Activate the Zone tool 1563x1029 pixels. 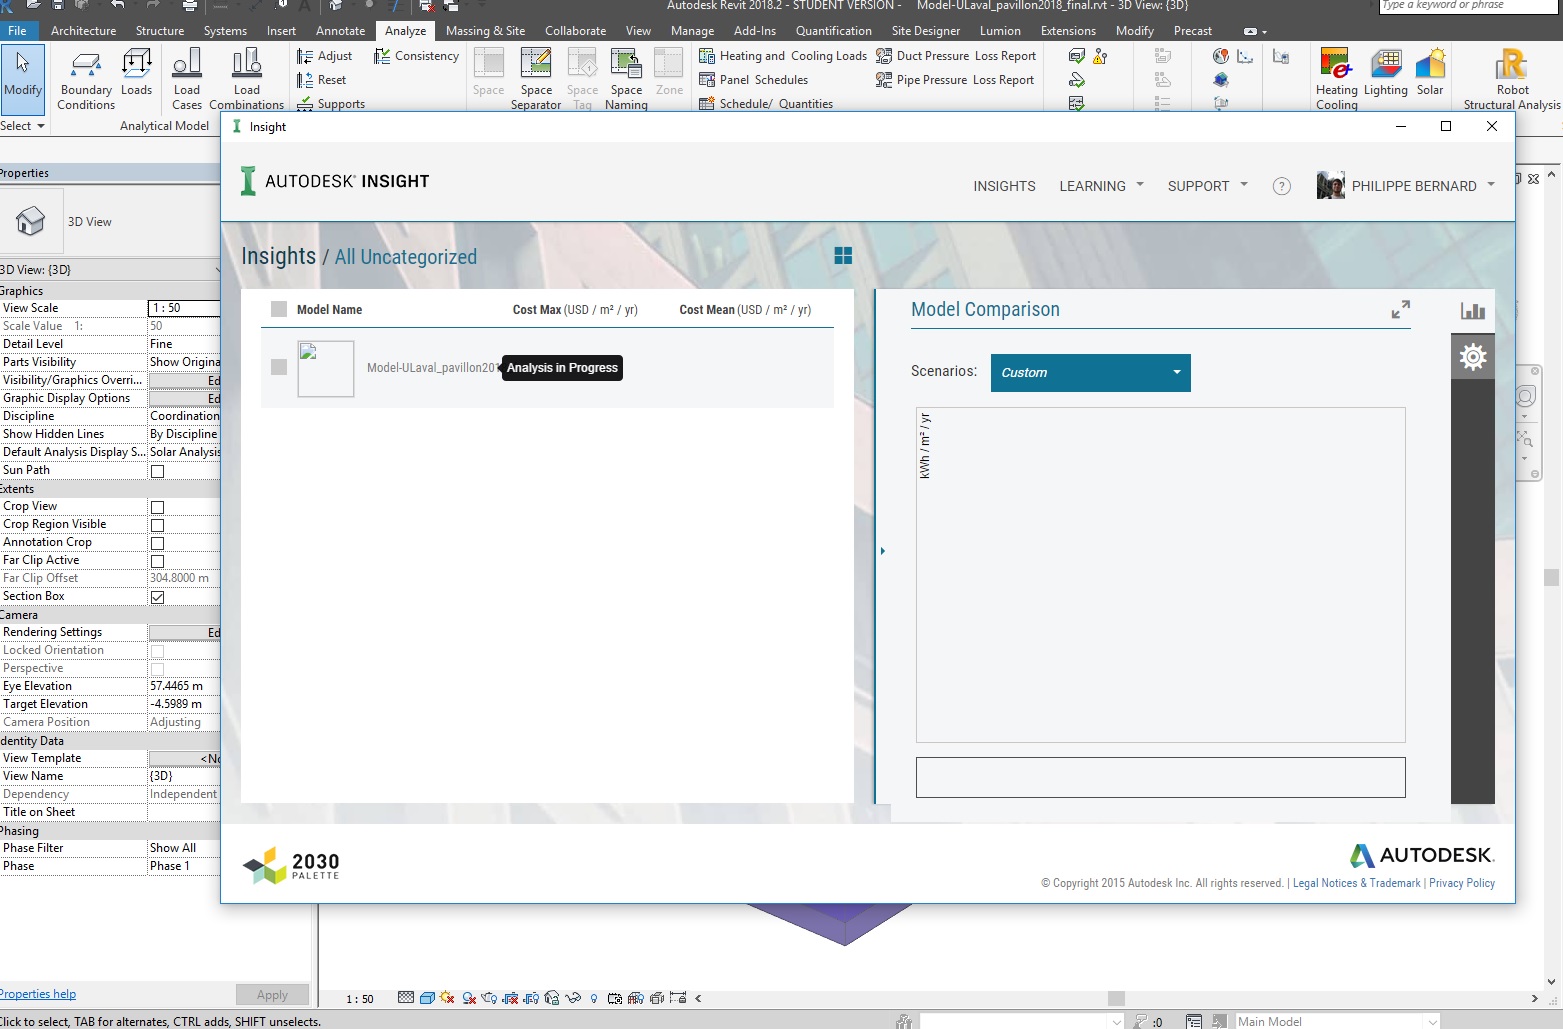668,77
